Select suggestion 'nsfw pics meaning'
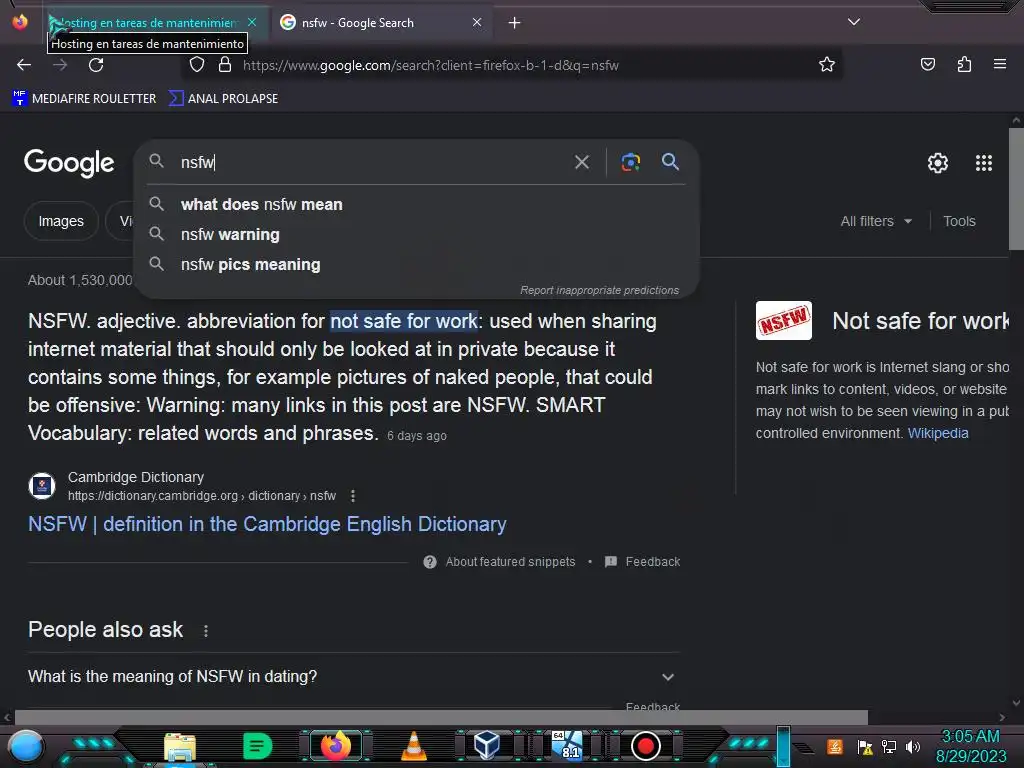Image resolution: width=1024 pixels, height=768 pixels. point(416,264)
